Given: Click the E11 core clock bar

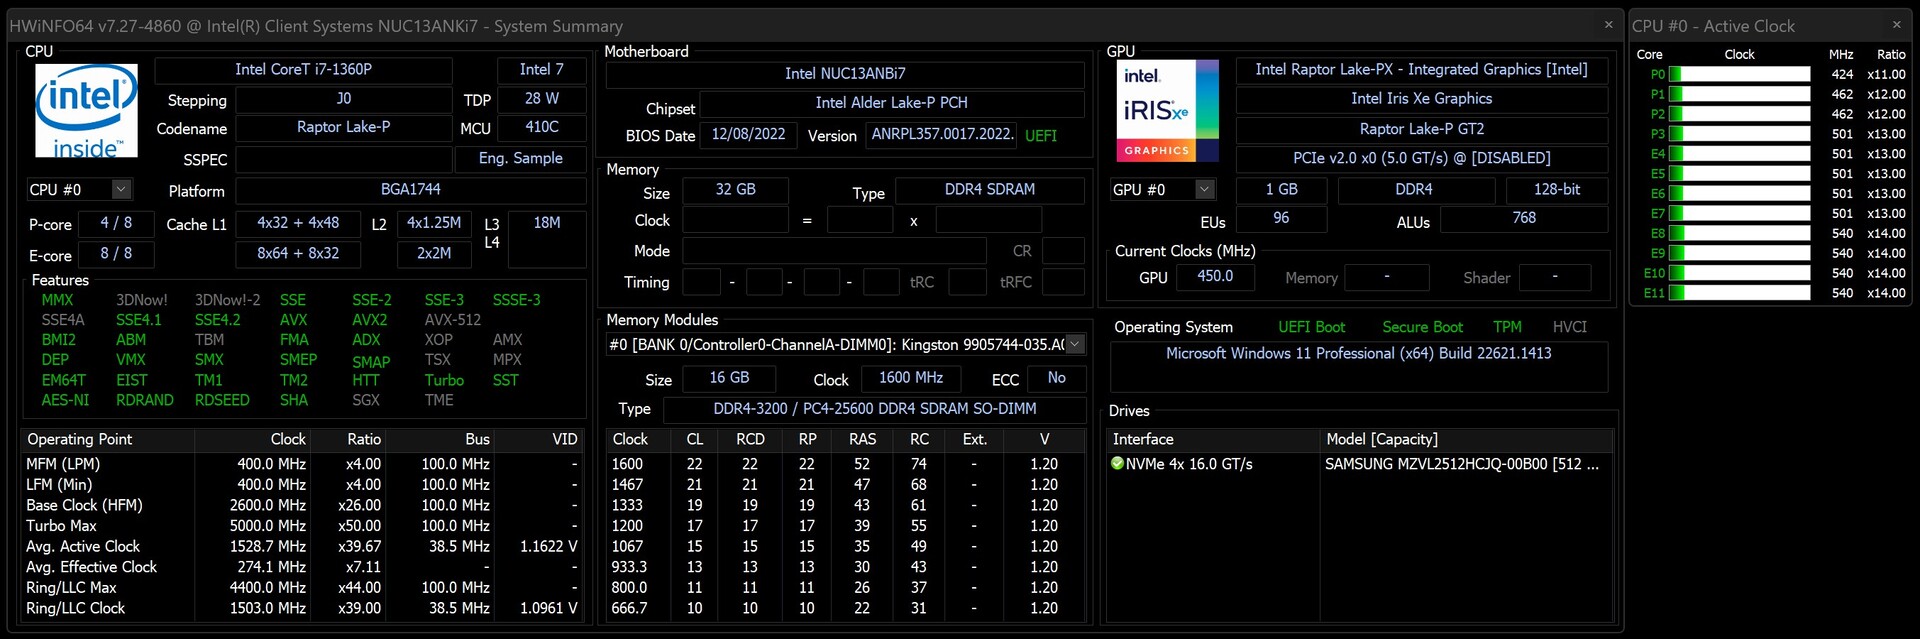Looking at the screenshot, I should (x=1740, y=293).
